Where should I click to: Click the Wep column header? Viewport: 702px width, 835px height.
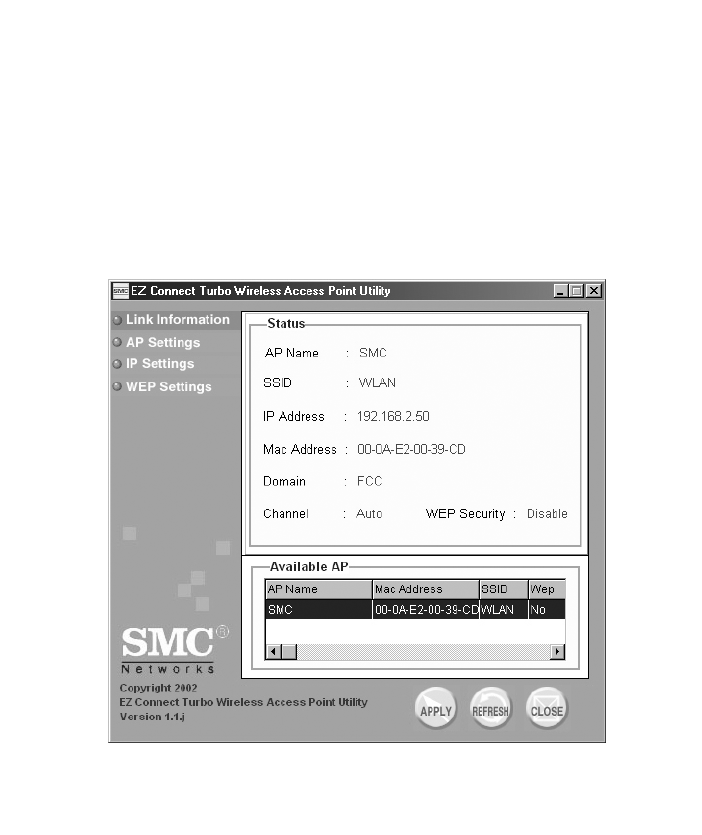tap(547, 589)
